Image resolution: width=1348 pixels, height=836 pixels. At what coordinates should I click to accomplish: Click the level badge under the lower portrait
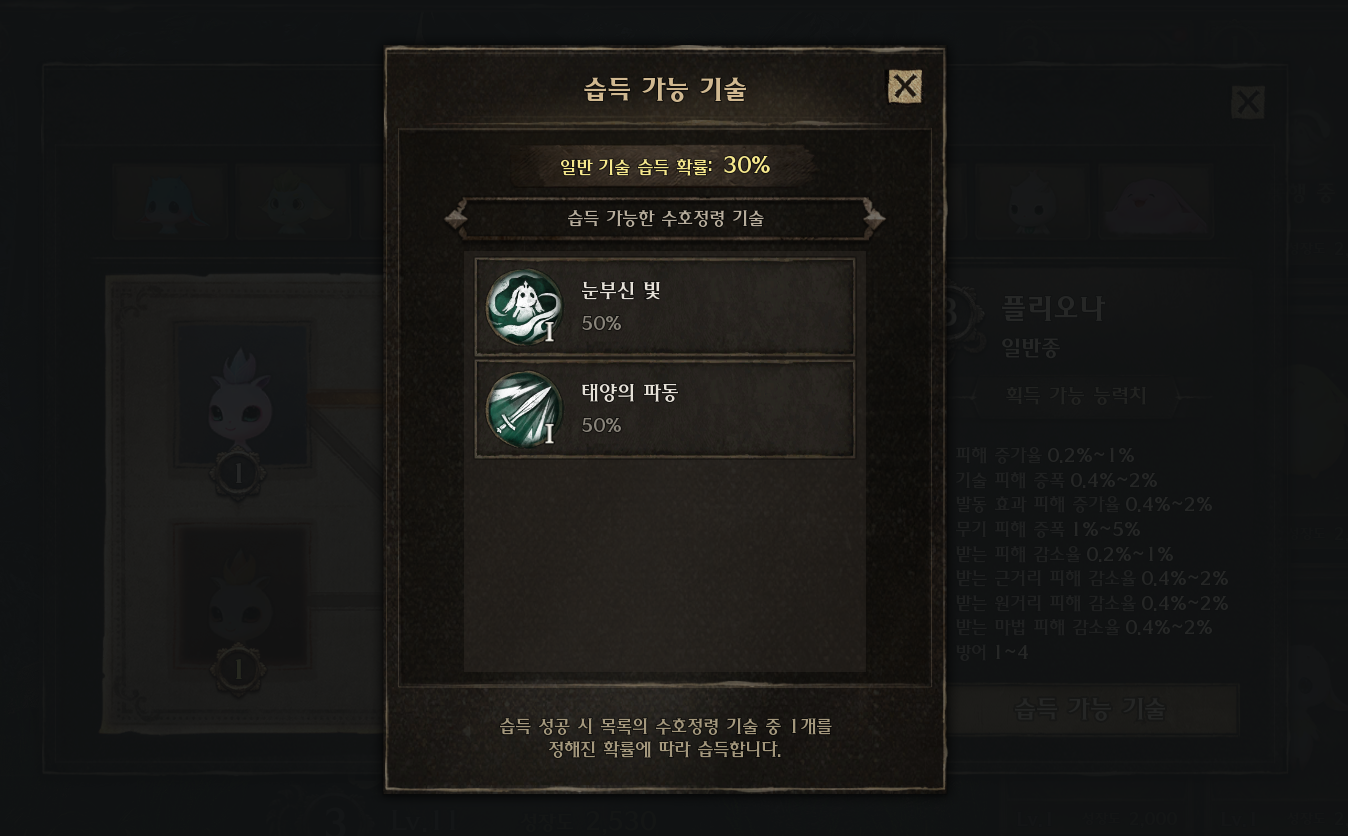coord(239,668)
